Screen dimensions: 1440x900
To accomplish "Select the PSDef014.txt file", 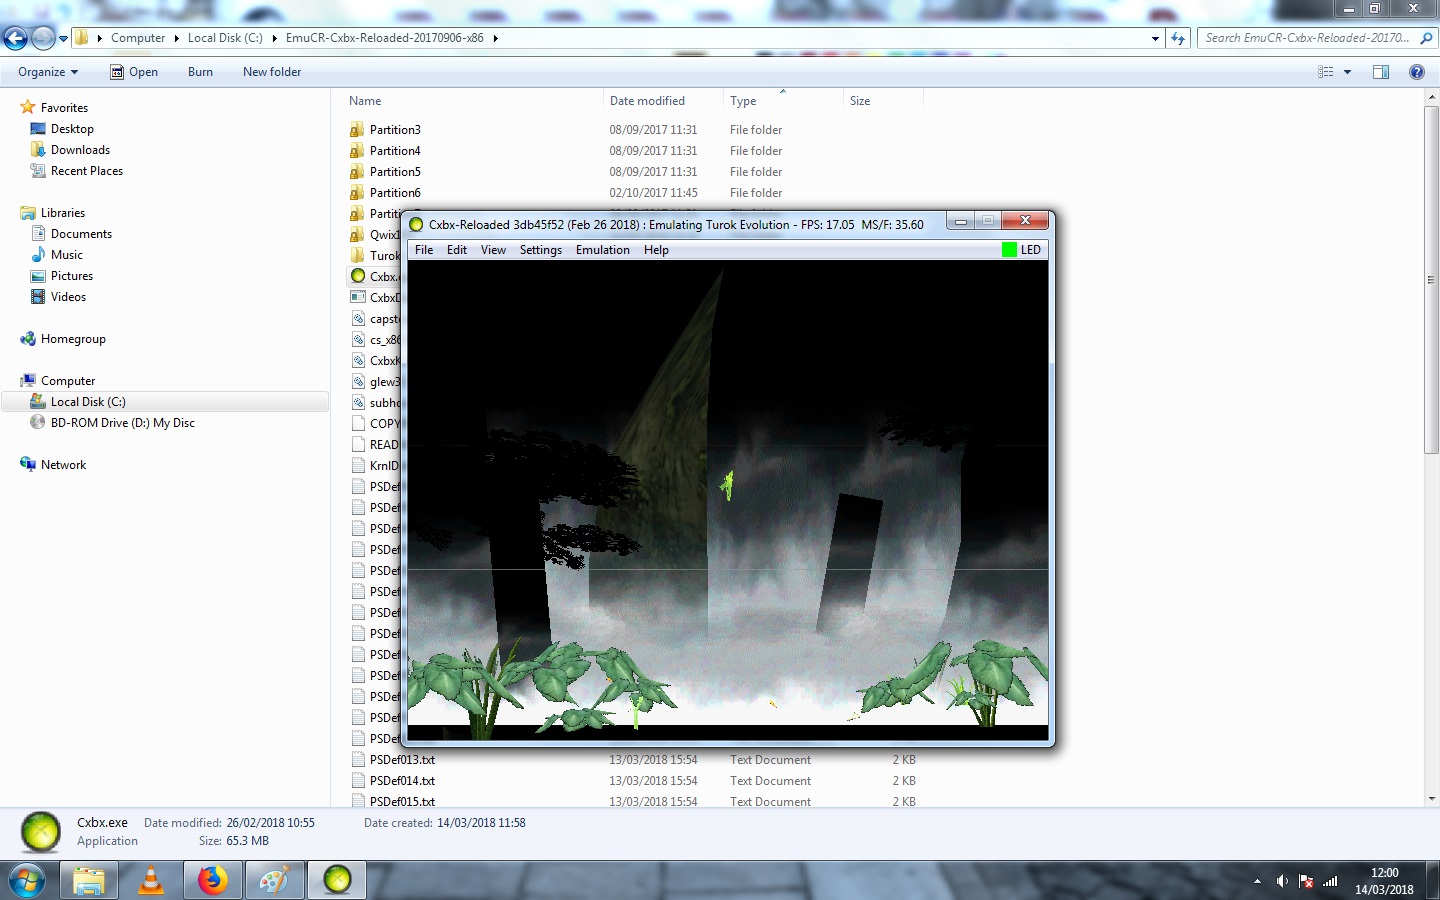I will click(x=402, y=781).
